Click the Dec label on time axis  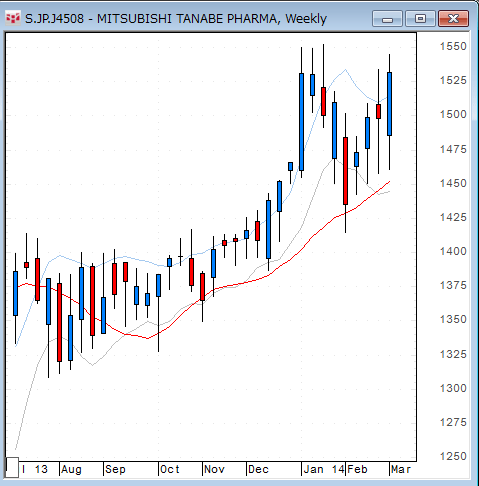[x=258, y=470]
